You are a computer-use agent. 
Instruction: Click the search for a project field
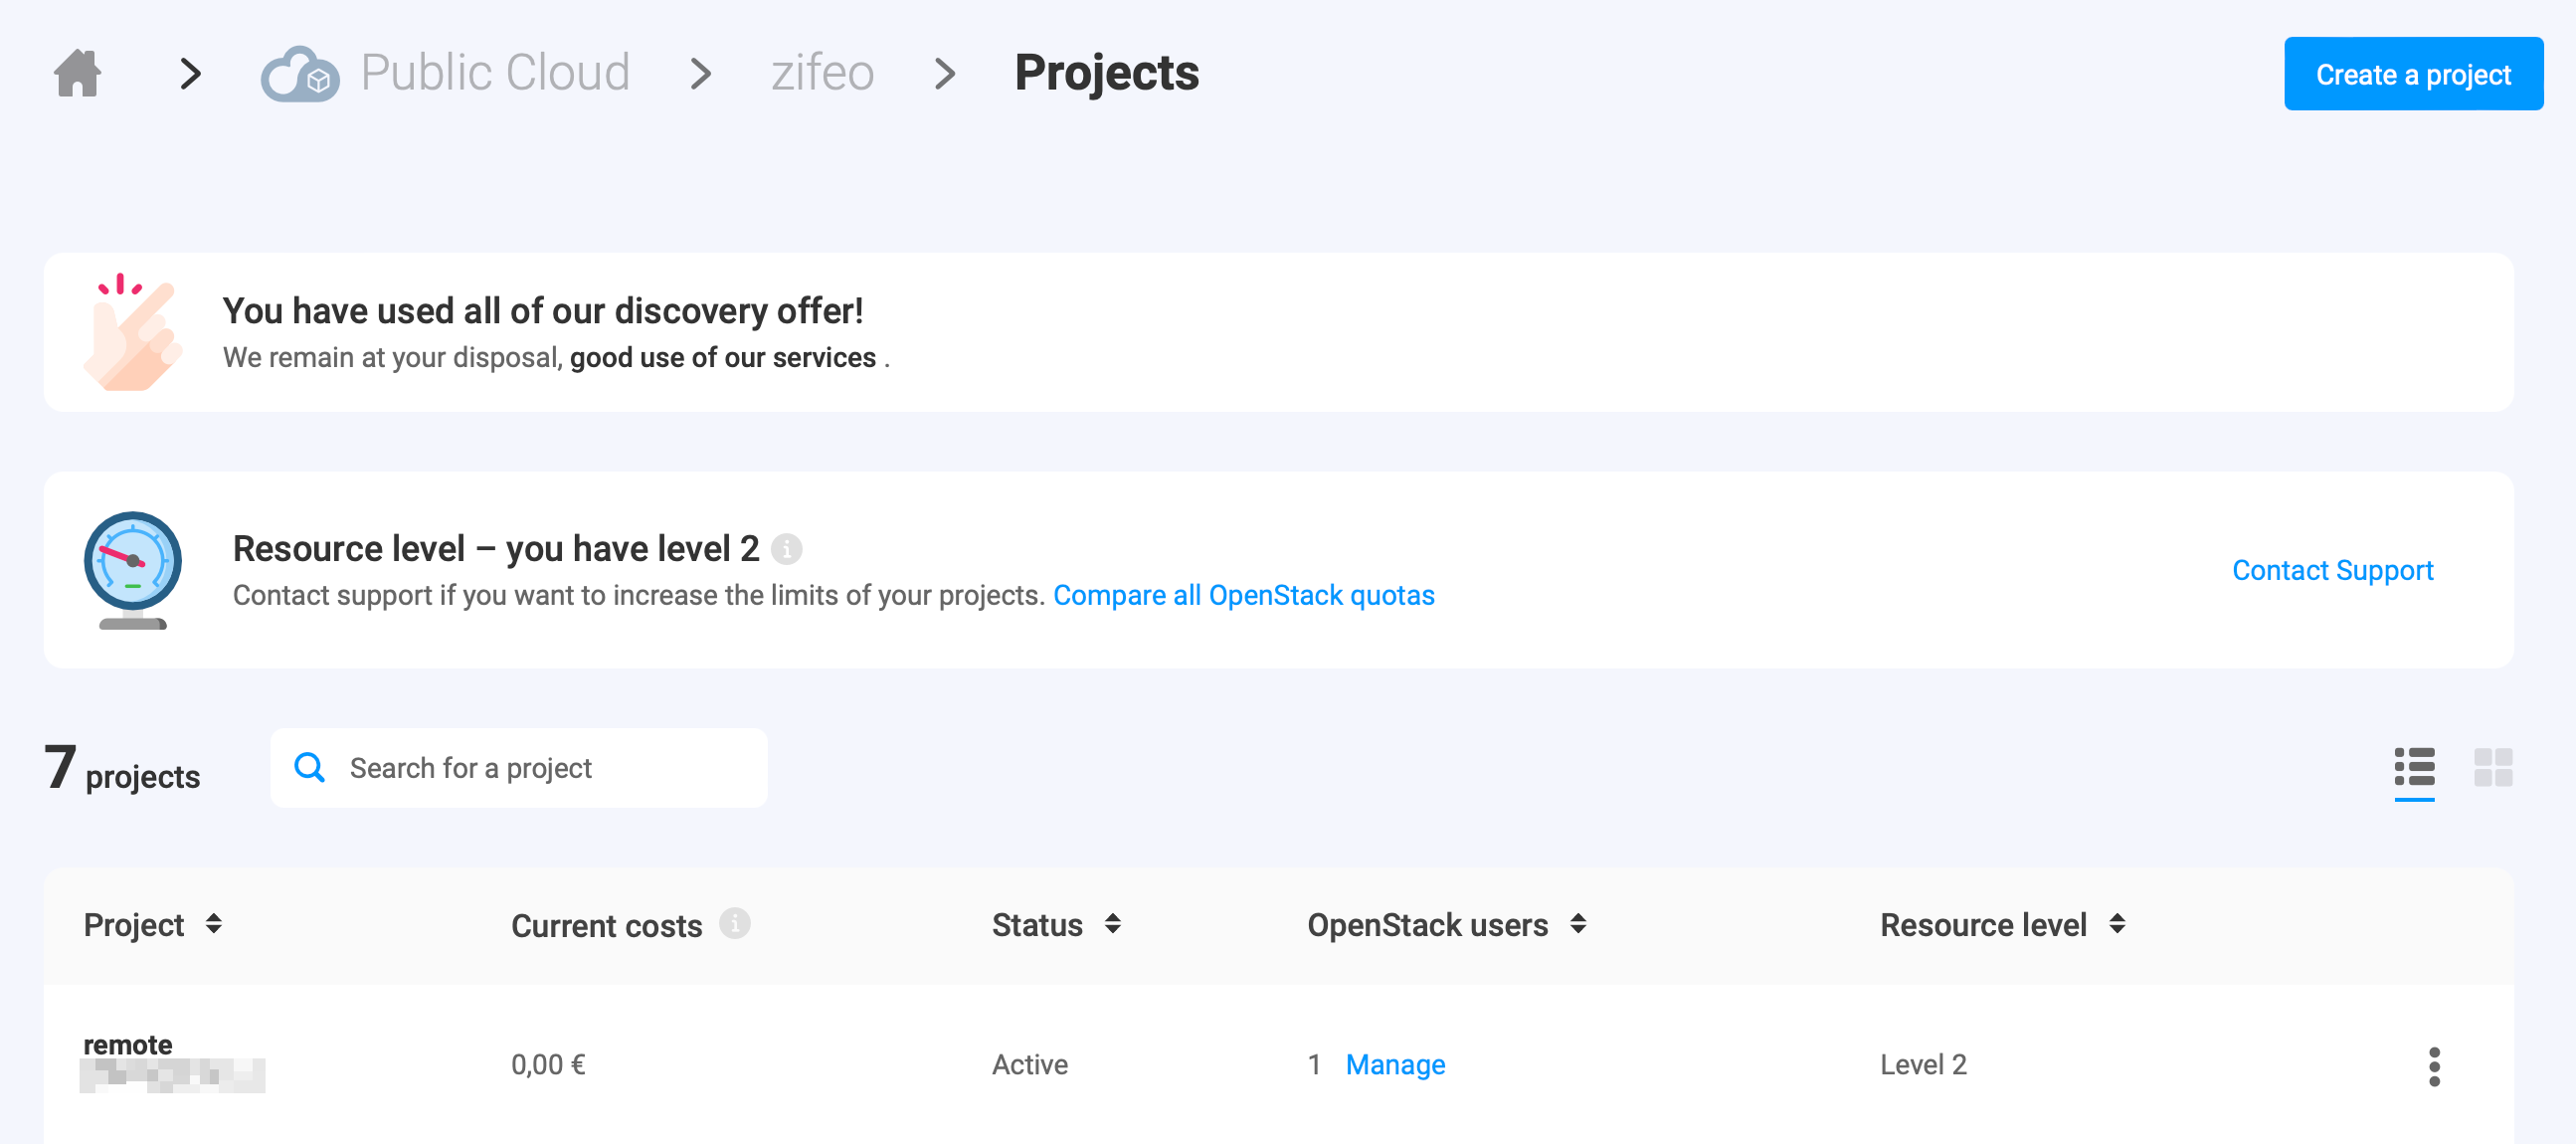point(517,766)
